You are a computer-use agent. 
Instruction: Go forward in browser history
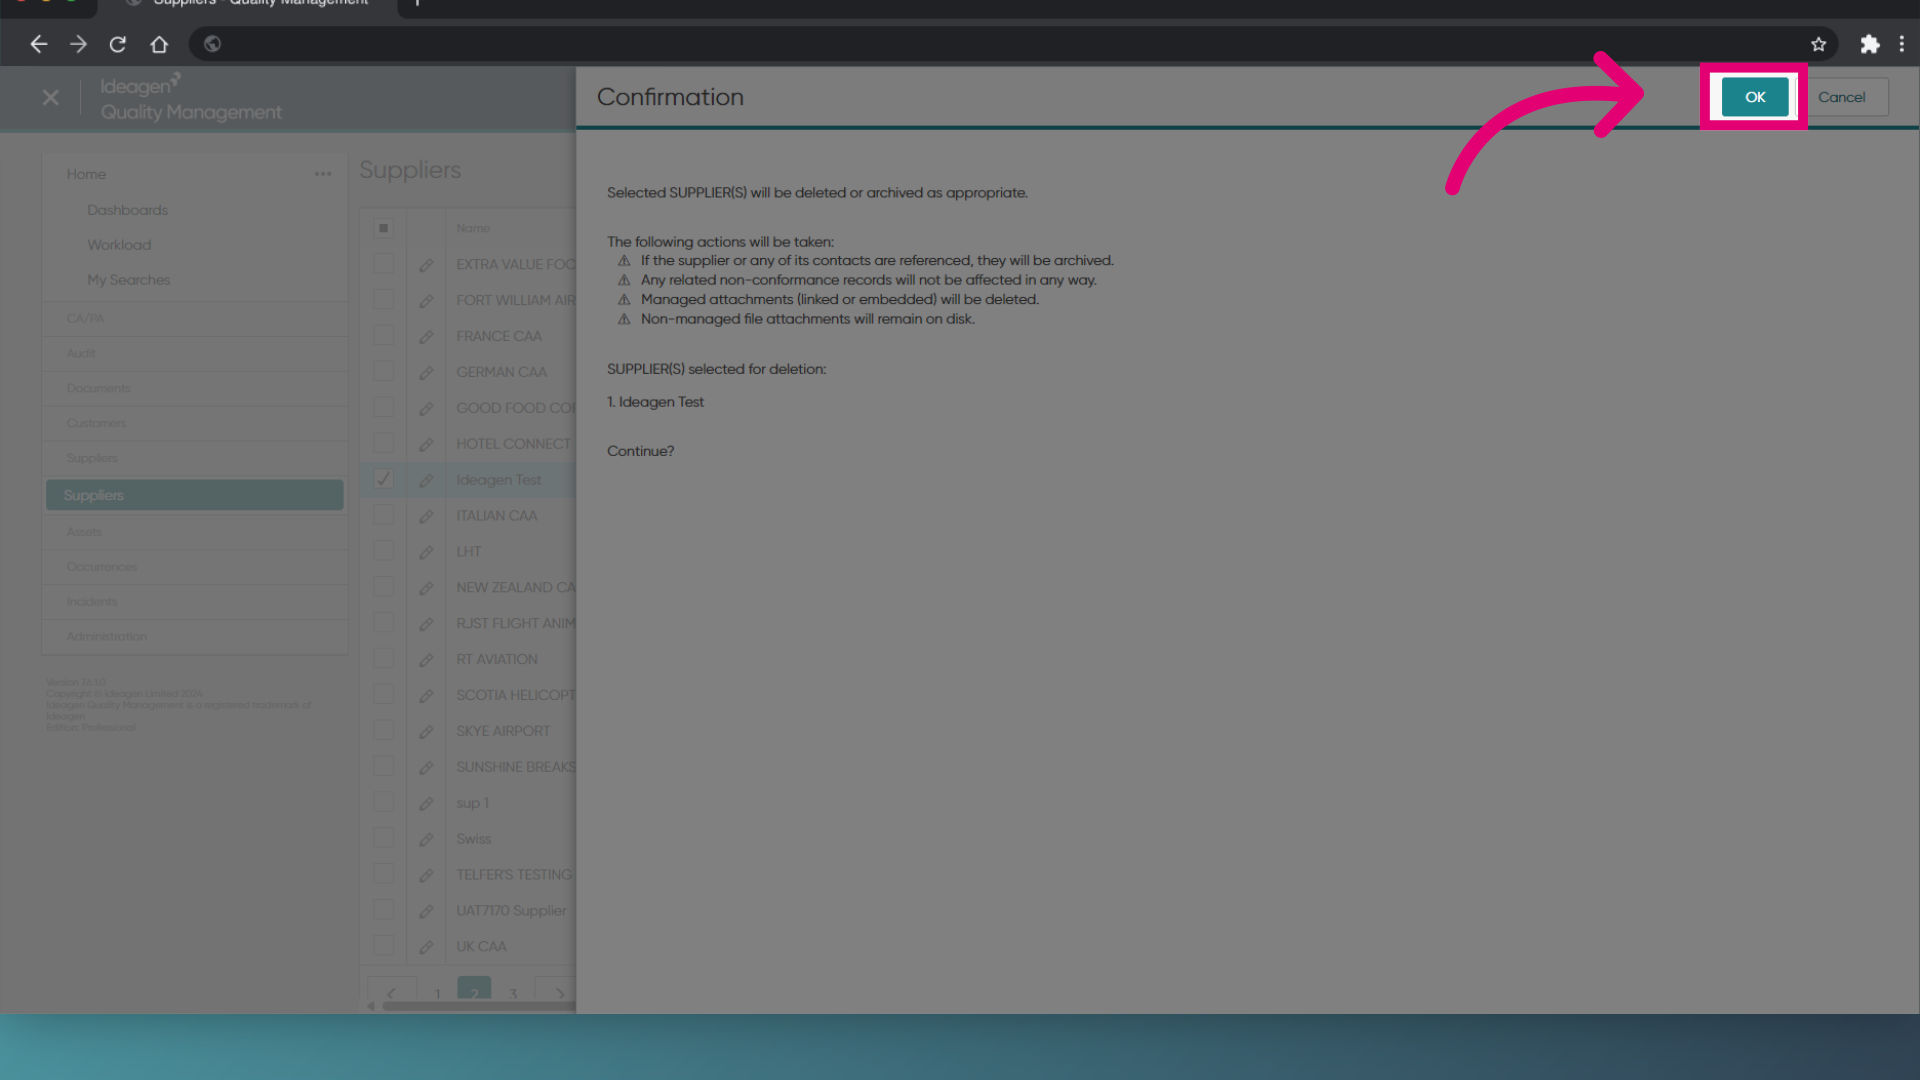click(x=78, y=44)
